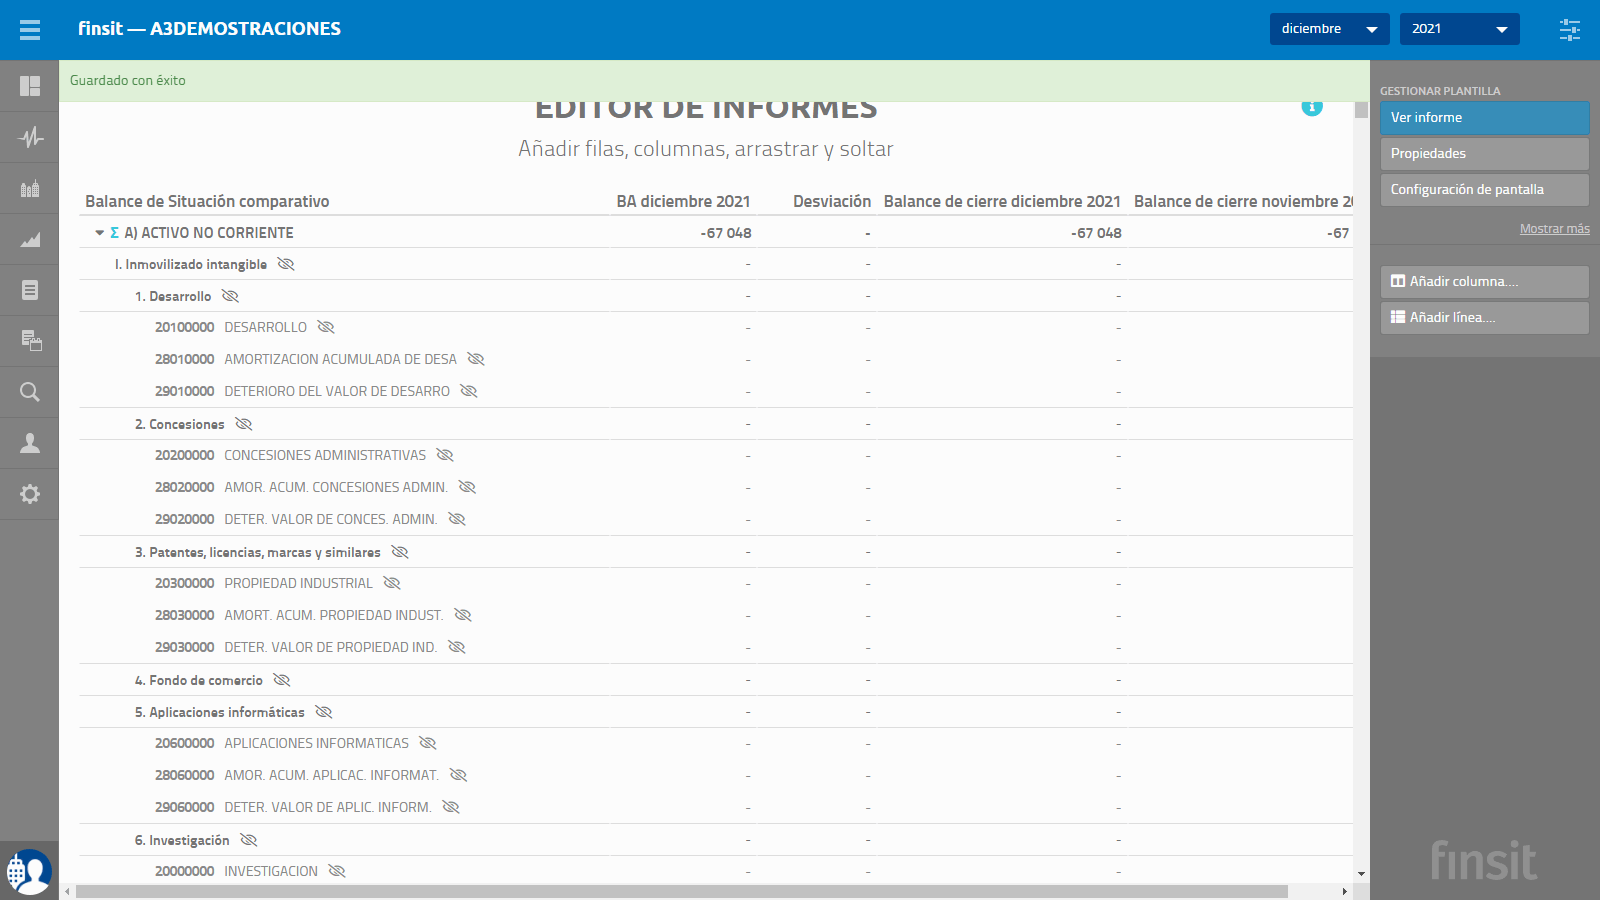Open the hamburger main menu
1600x900 pixels.
pyautogui.click(x=30, y=30)
